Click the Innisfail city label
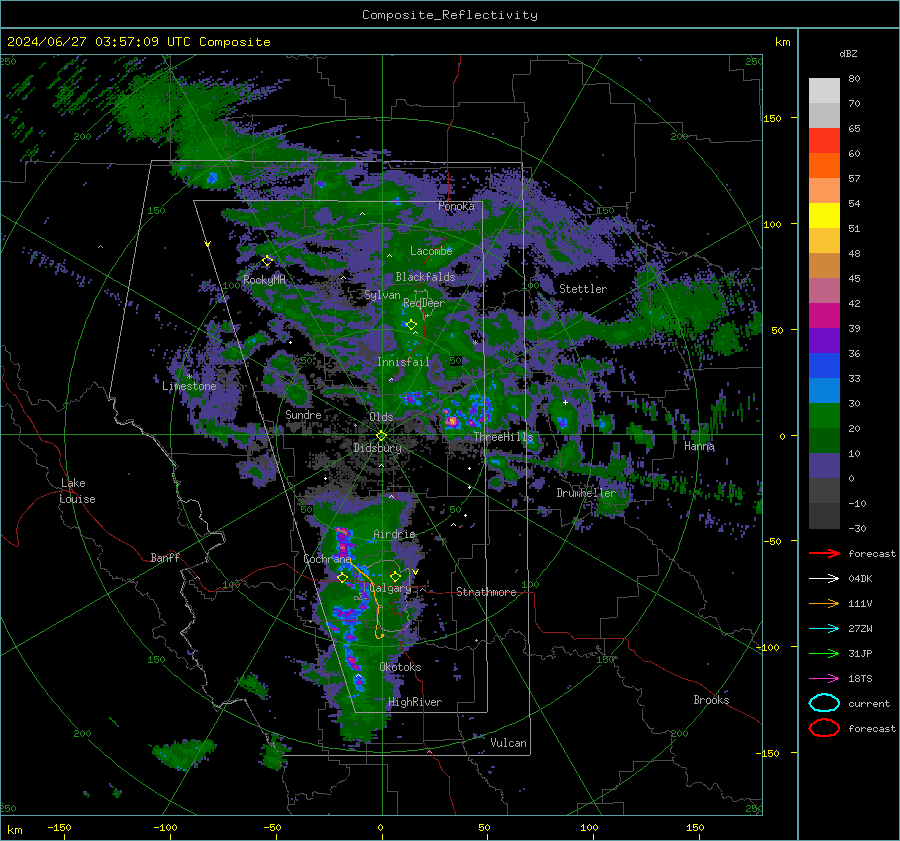The width and height of the screenshot is (900, 841). [x=403, y=362]
